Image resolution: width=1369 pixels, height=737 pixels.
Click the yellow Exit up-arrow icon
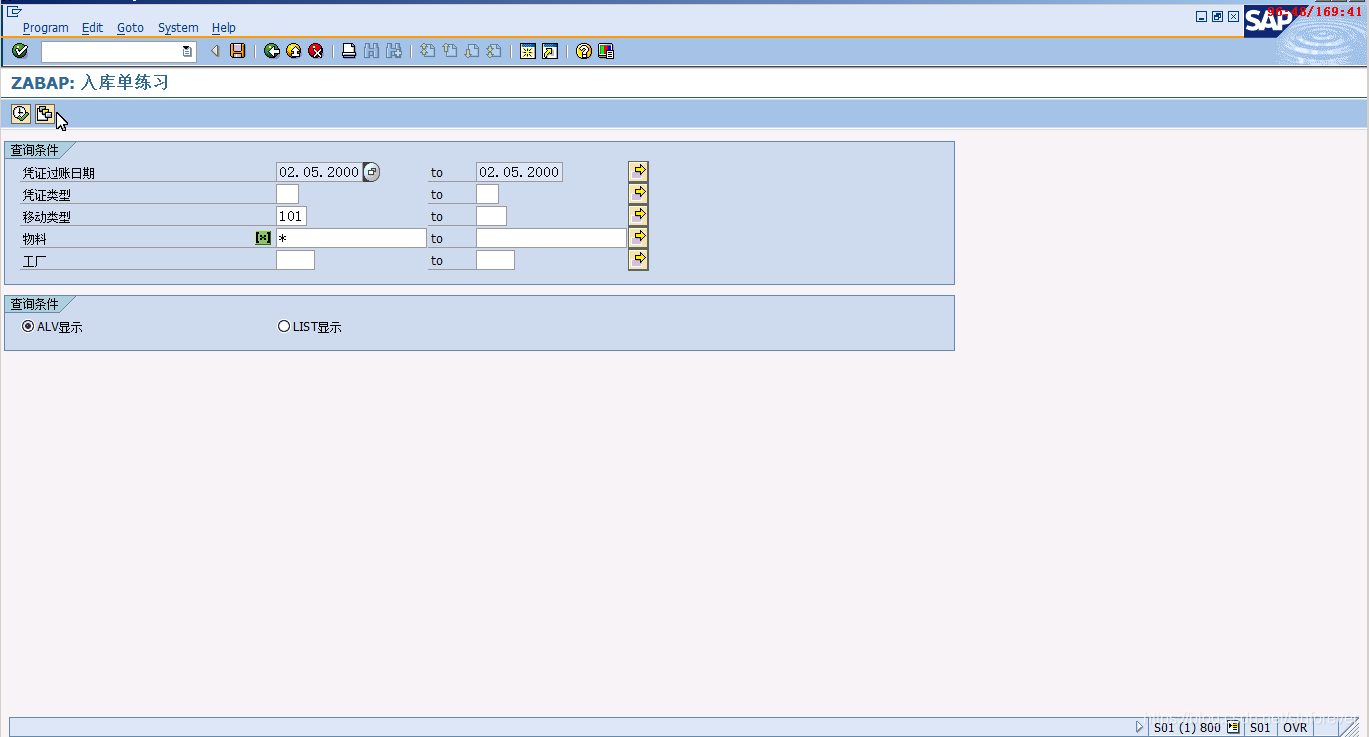click(294, 51)
